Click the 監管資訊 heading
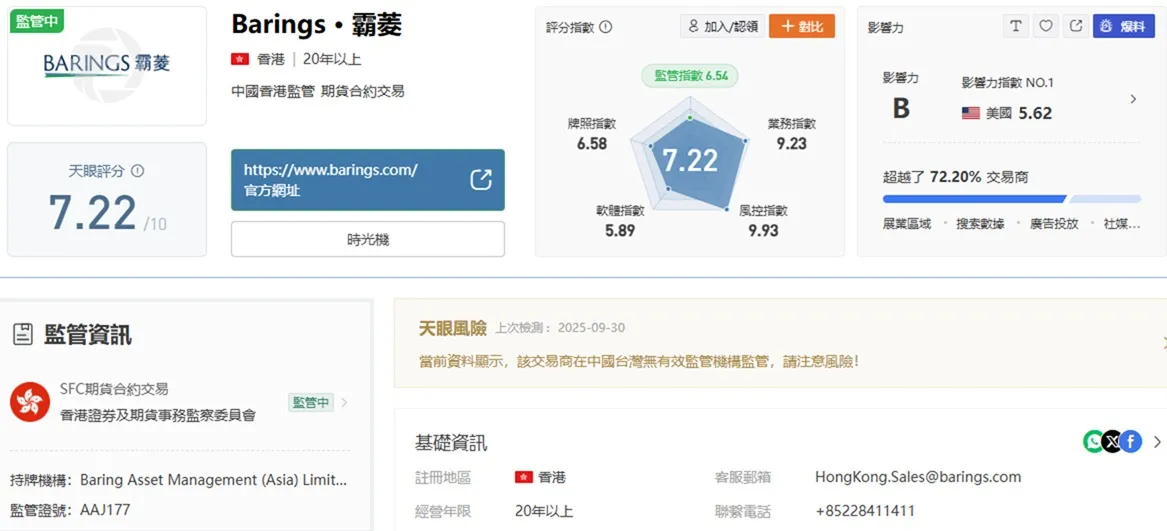This screenshot has width=1167, height=531. pyautogui.click(x=88, y=335)
